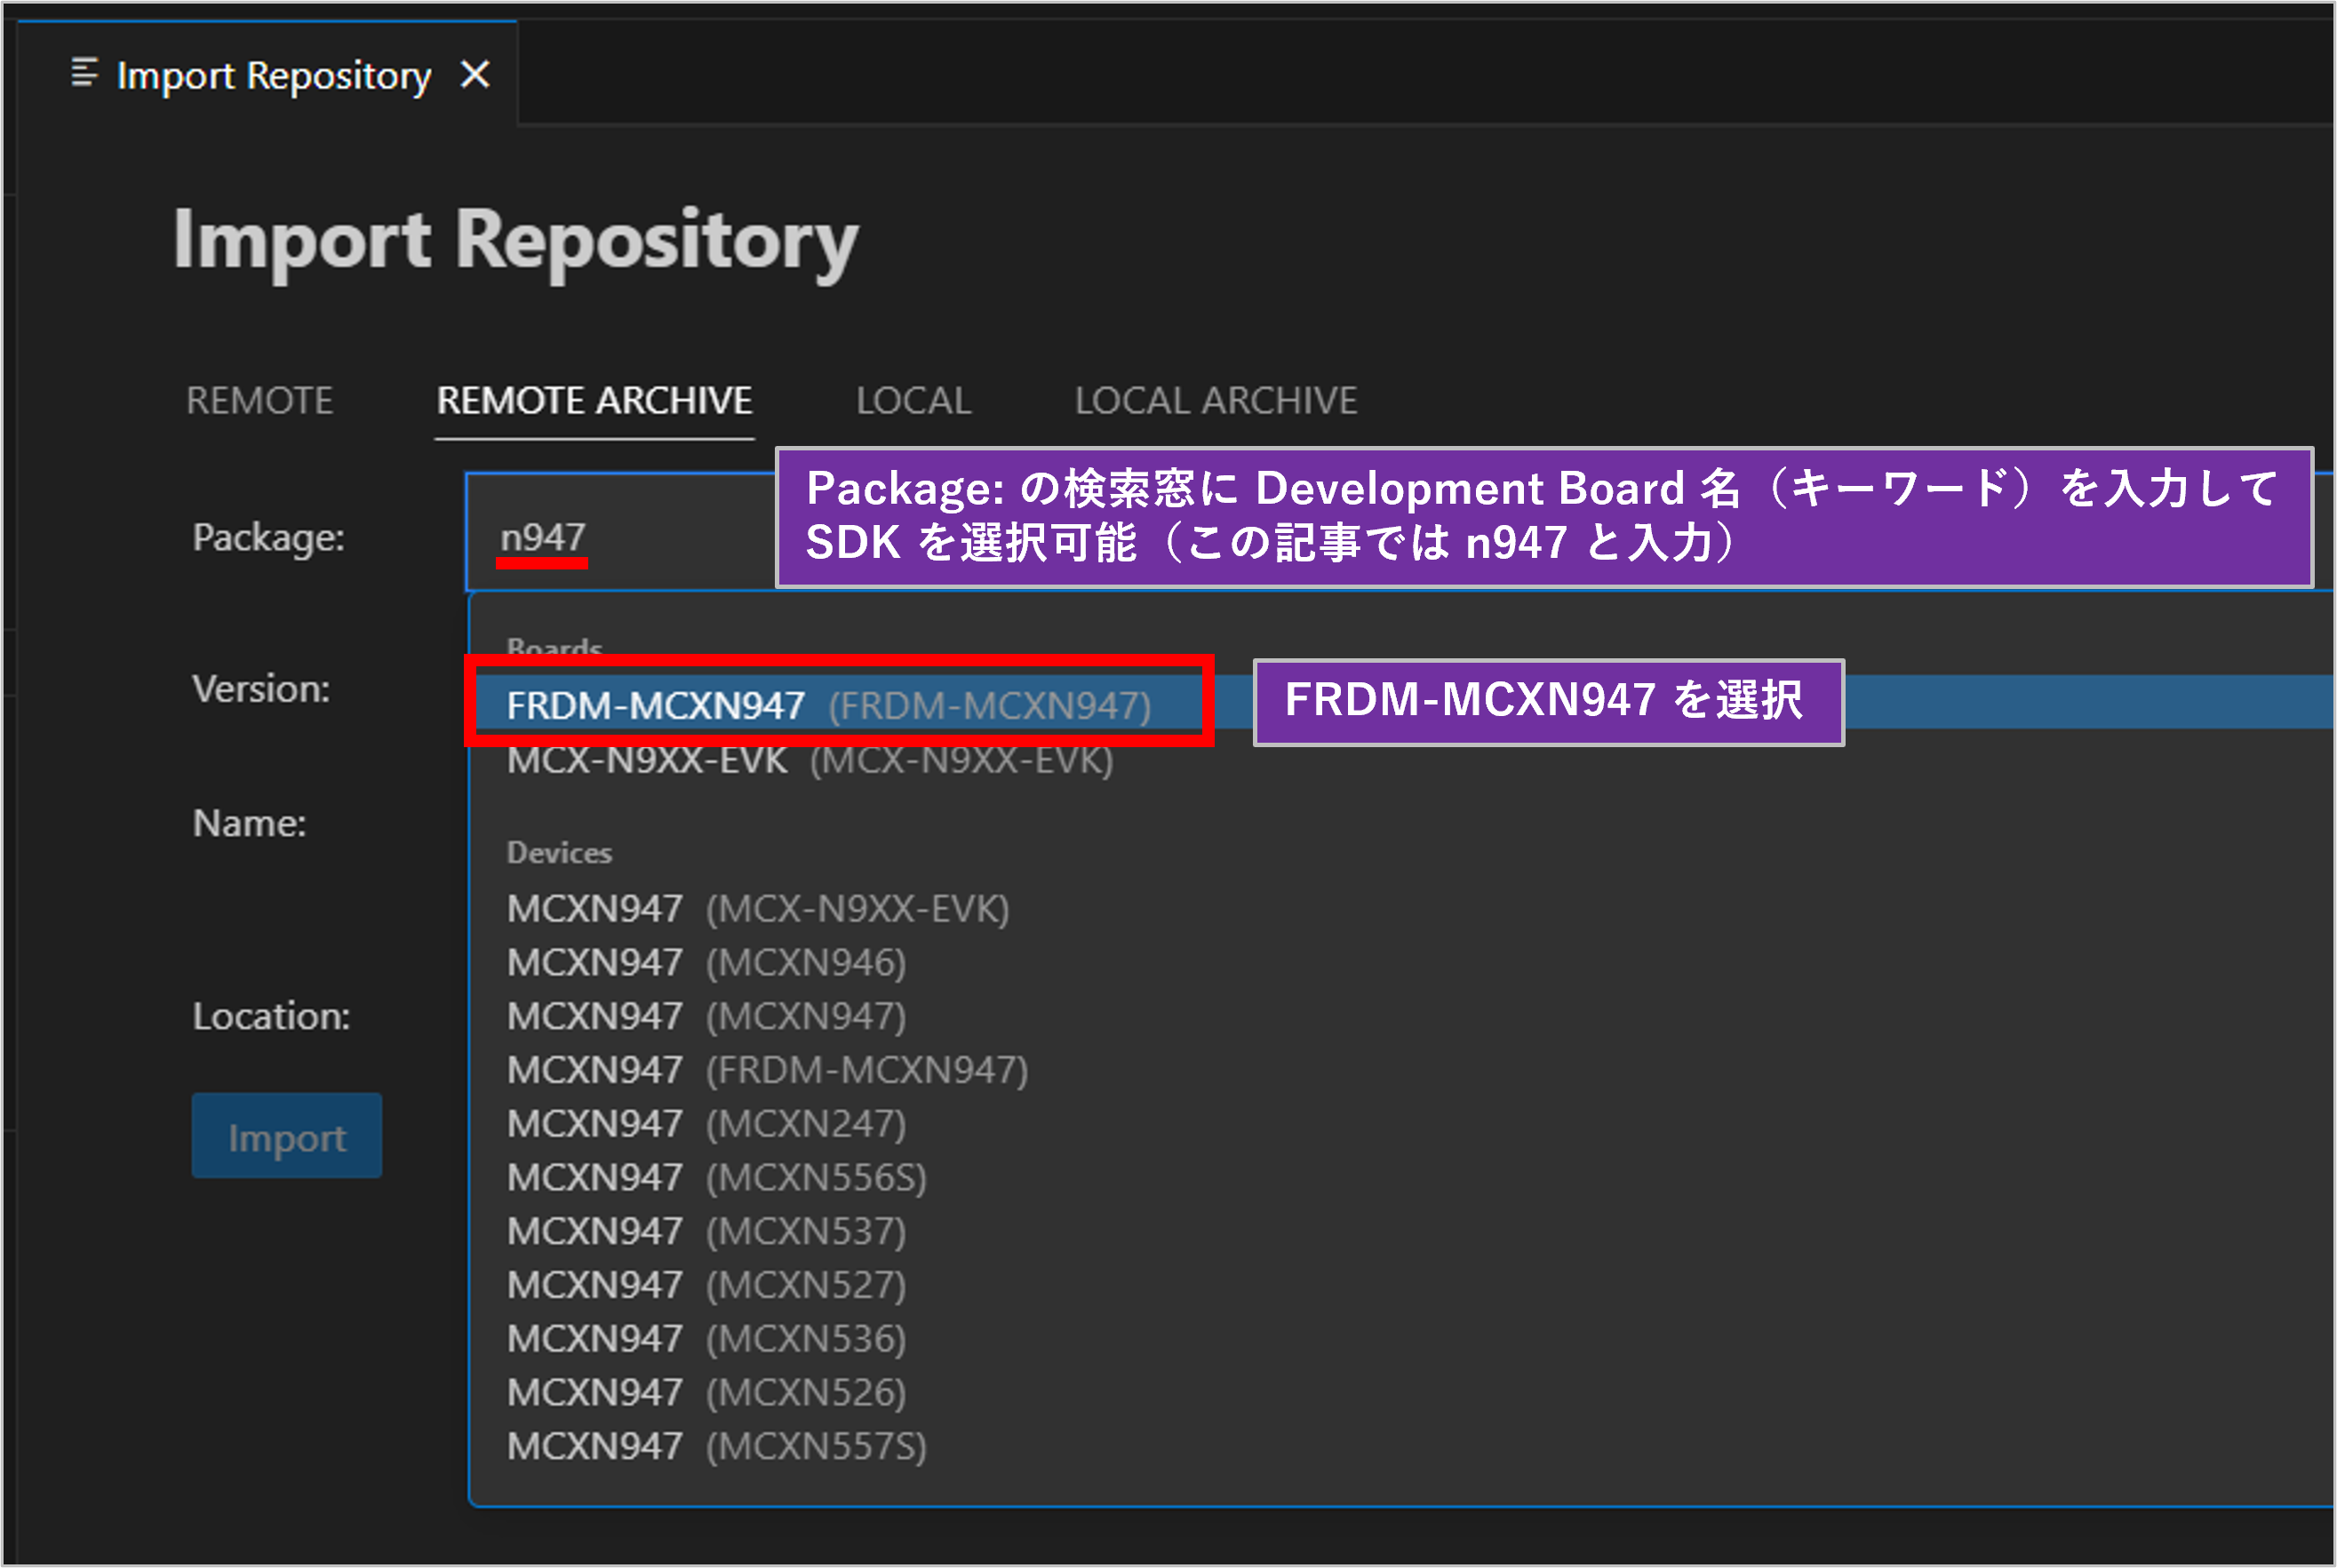The image size is (2337, 1568).
Task: Select the REMOTE ARCHIVE tab
Action: pyautogui.click(x=594, y=401)
